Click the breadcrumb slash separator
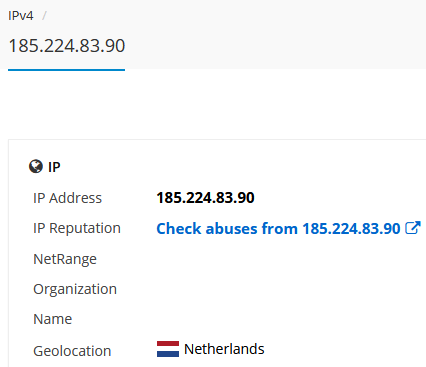 tap(44, 16)
